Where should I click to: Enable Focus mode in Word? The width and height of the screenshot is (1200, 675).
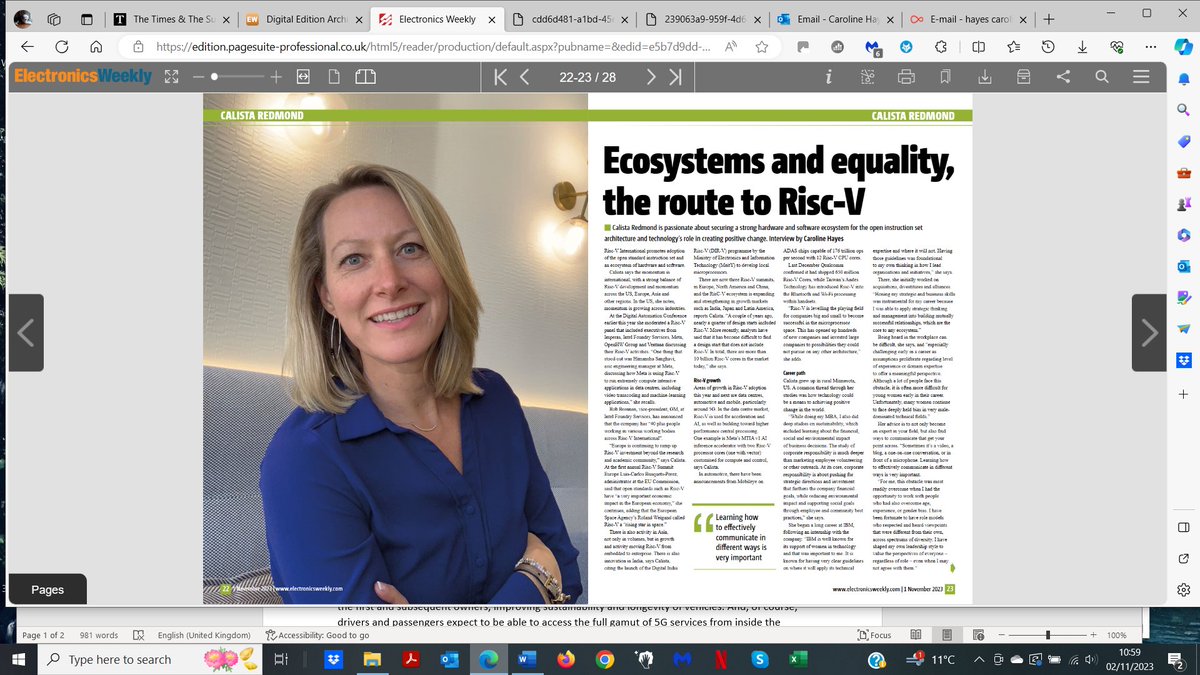point(872,635)
